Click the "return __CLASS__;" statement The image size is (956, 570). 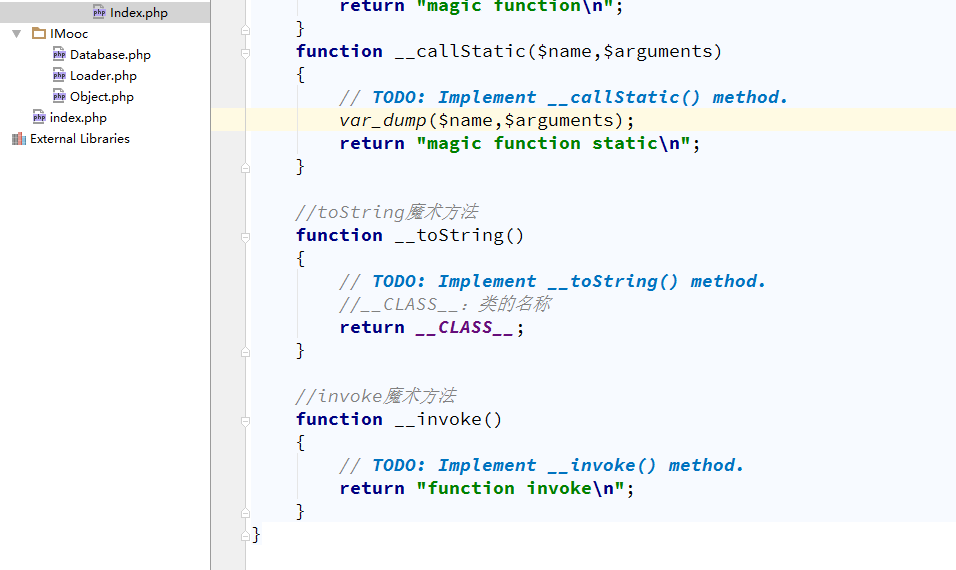tap(432, 327)
